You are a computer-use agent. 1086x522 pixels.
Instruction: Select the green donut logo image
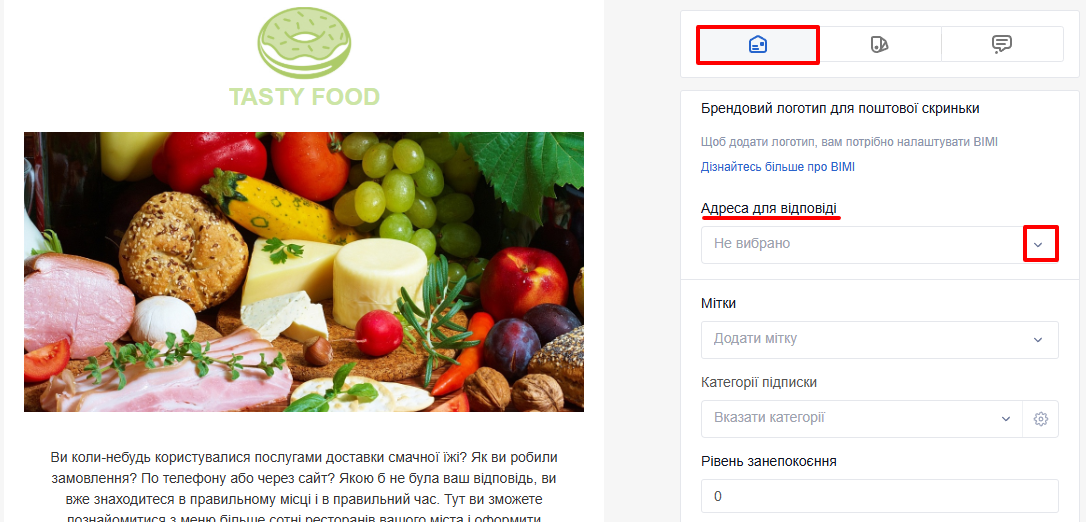click(304, 42)
